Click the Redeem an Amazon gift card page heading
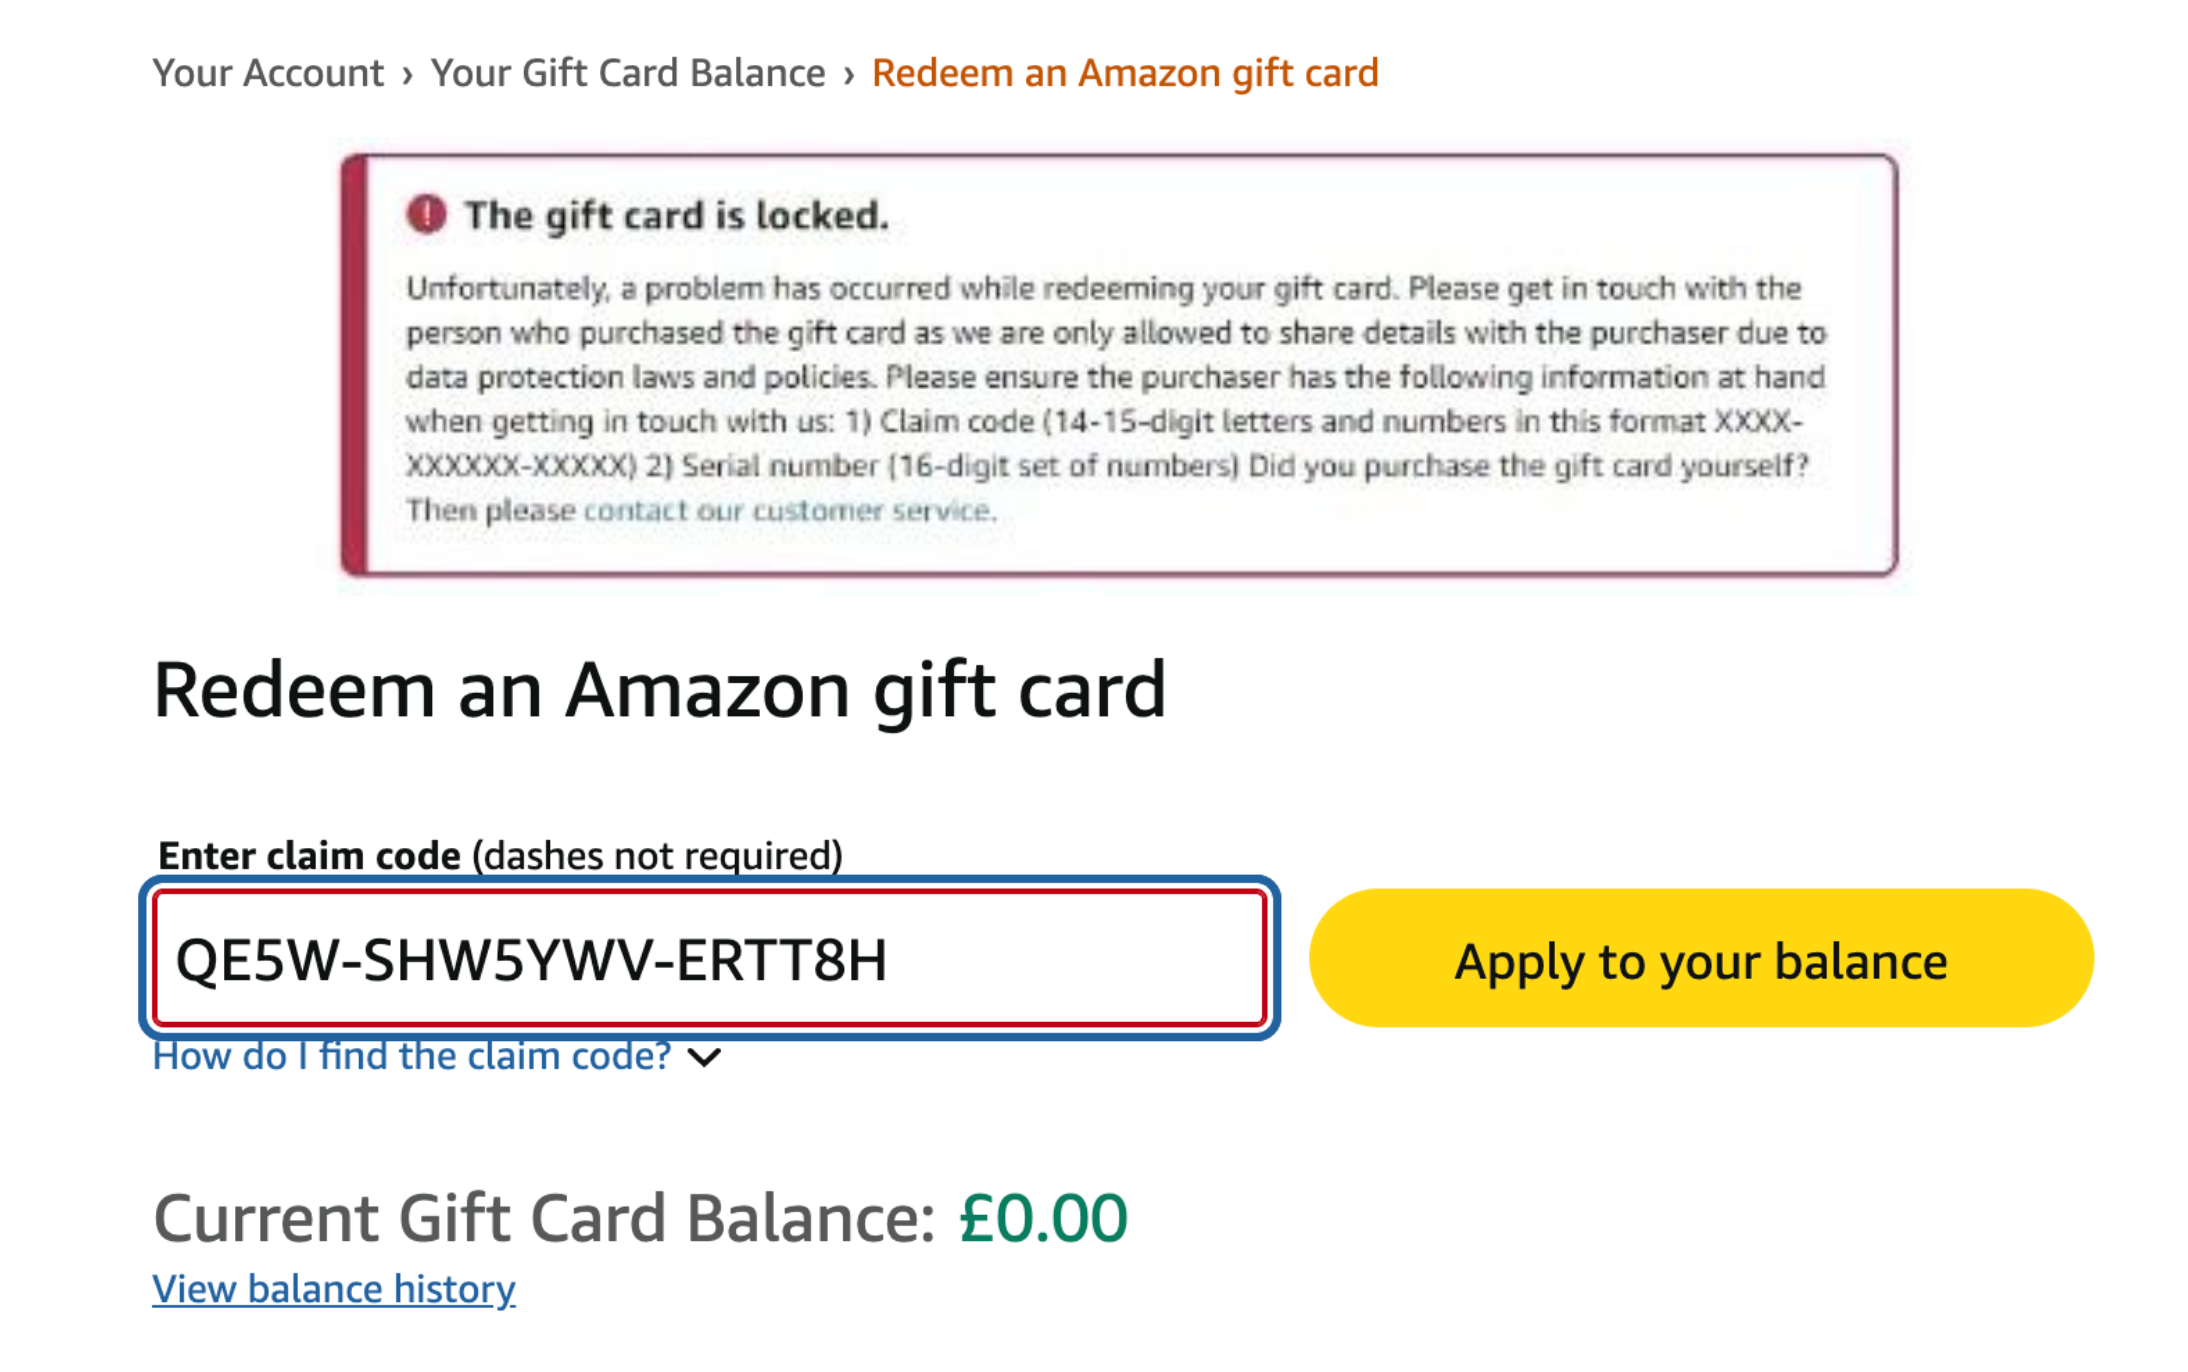This screenshot has width=2188, height=1372. pyautogui.click(x=660, y=690)
